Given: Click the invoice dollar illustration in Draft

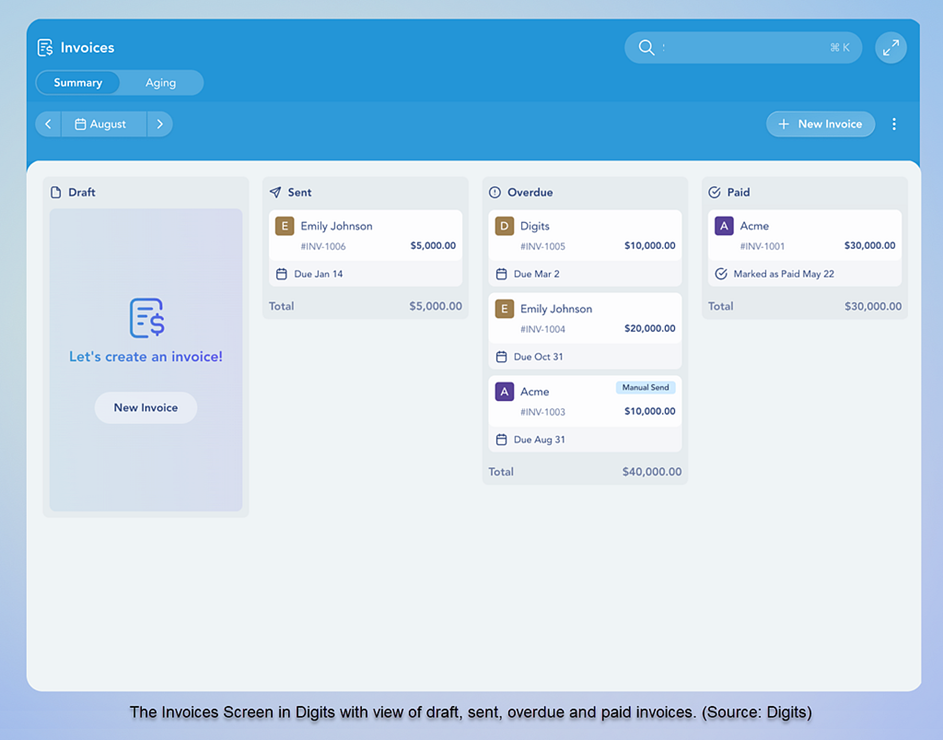Looking at the screenshot, I should click(x=147, y=318).
